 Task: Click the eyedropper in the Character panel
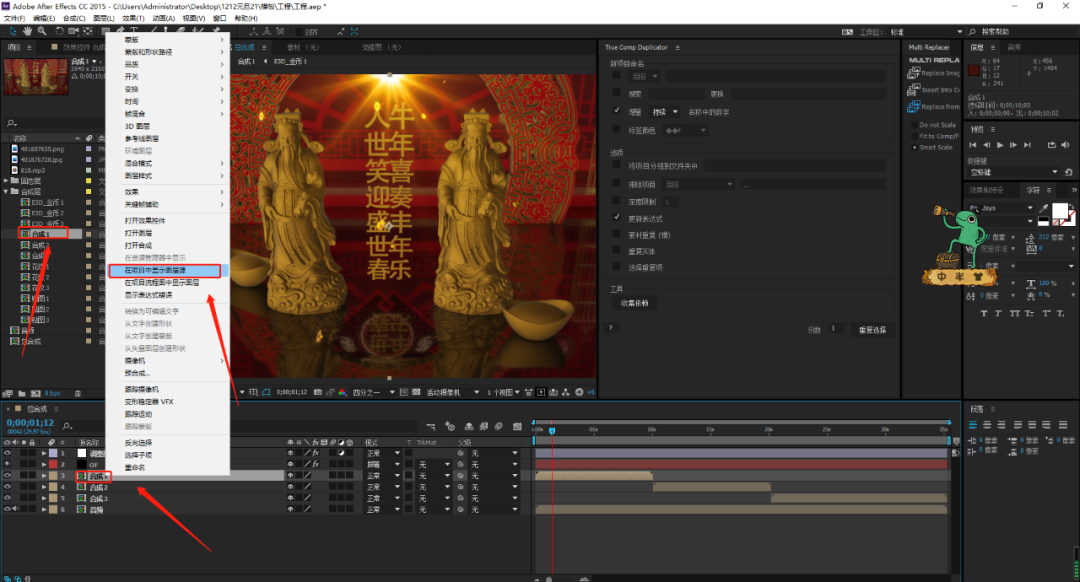[1044, 207]
